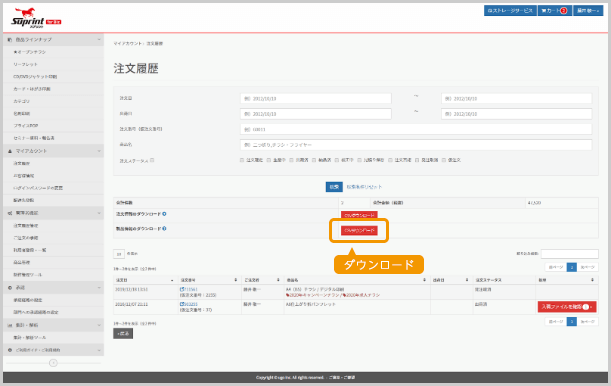The width and height of the screenshot is (611, 386).
Task: Click the external-link icon of order 903235
Action: pos(182,304)
